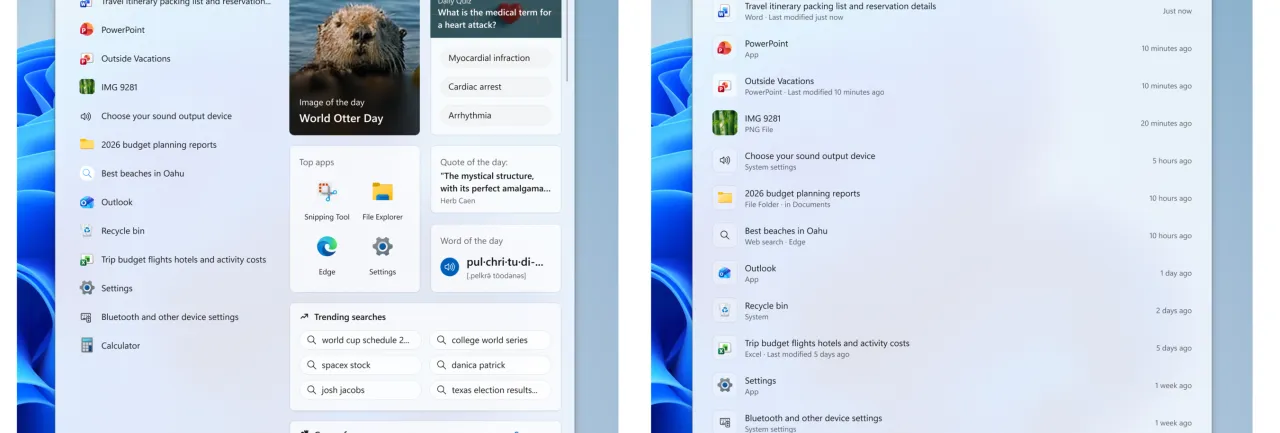The width and height of the screenshot is (1280, 433).
Task: Click sound settings speaker icon in detailed list
Action: tap(724, 160)
